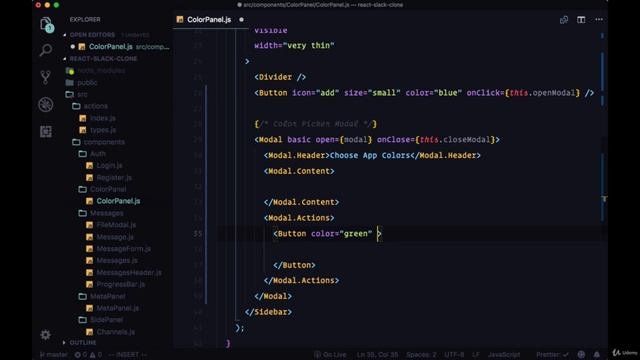Open Register.js in the Auth folder

coord(114,178)
